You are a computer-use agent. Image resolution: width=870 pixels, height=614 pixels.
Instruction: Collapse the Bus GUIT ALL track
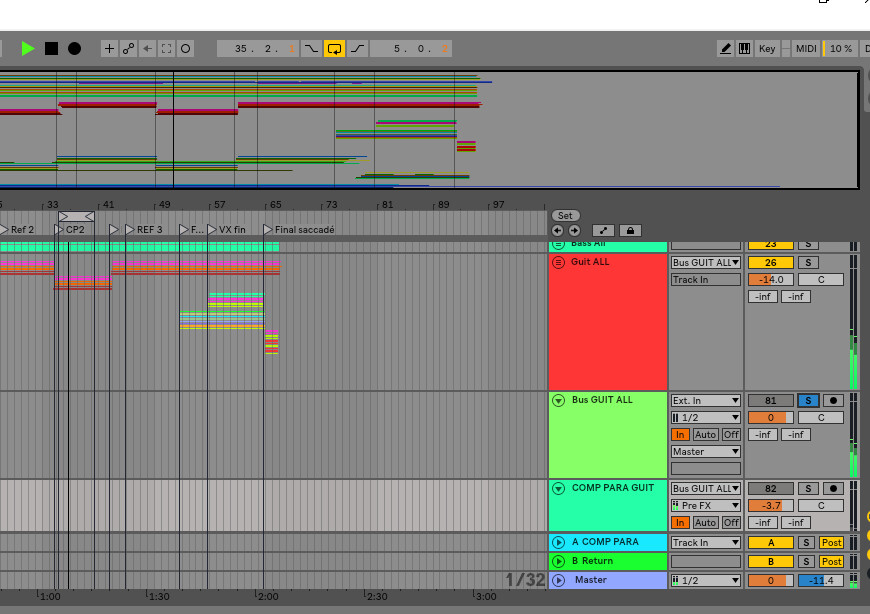[x=559, y=400]
